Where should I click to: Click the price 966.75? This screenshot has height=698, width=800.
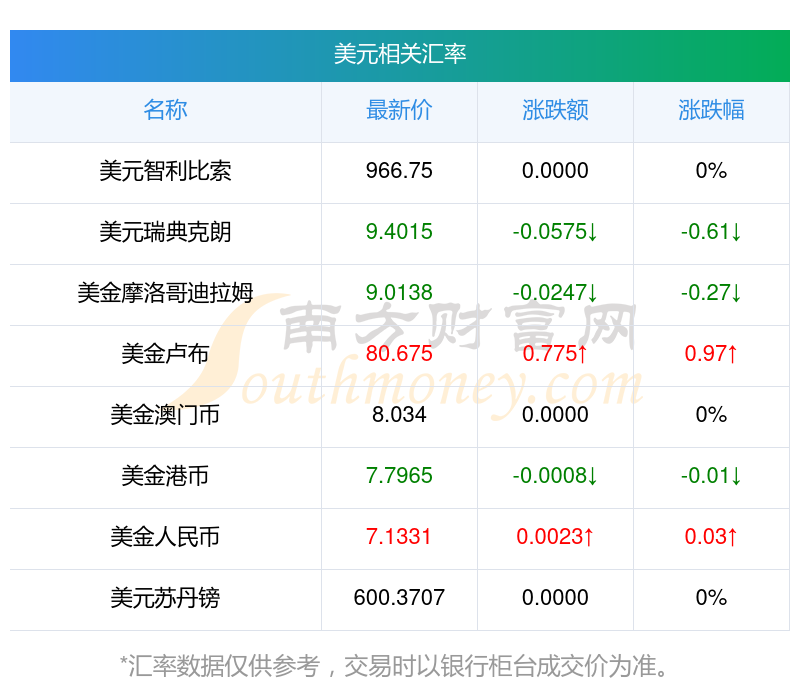coord(399,171)
